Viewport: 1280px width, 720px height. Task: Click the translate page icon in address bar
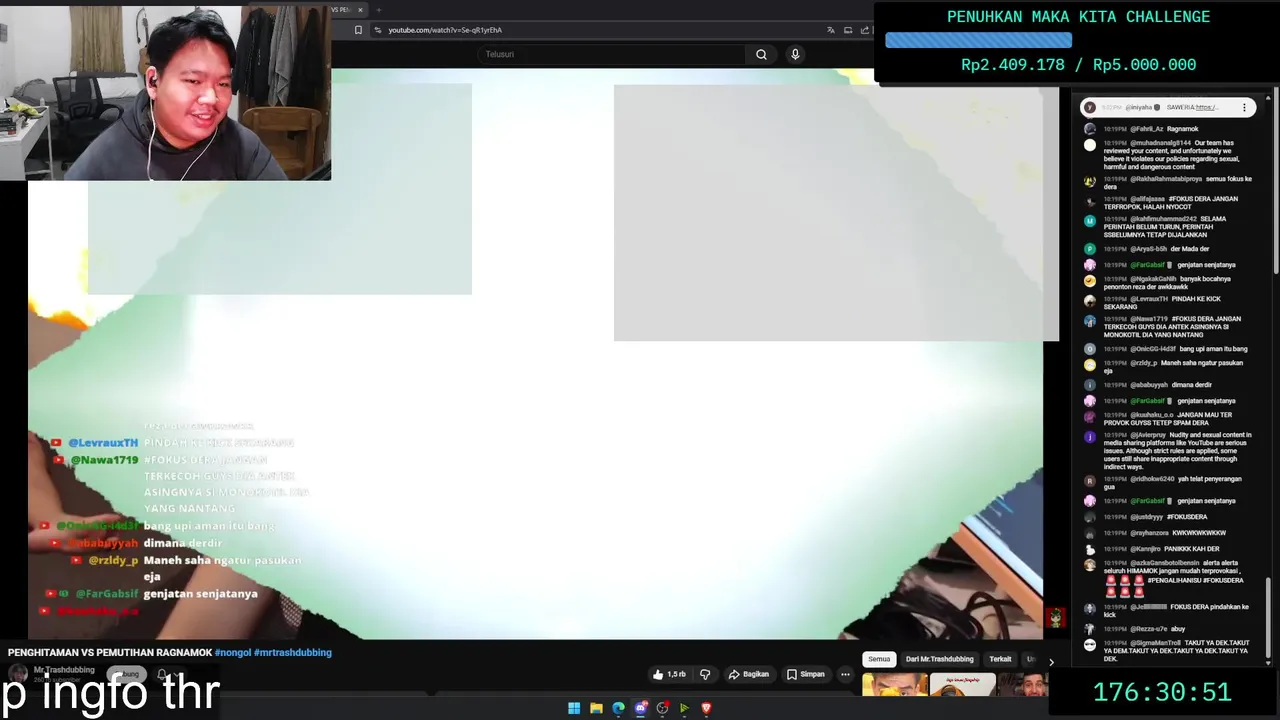tap(830, 30)
